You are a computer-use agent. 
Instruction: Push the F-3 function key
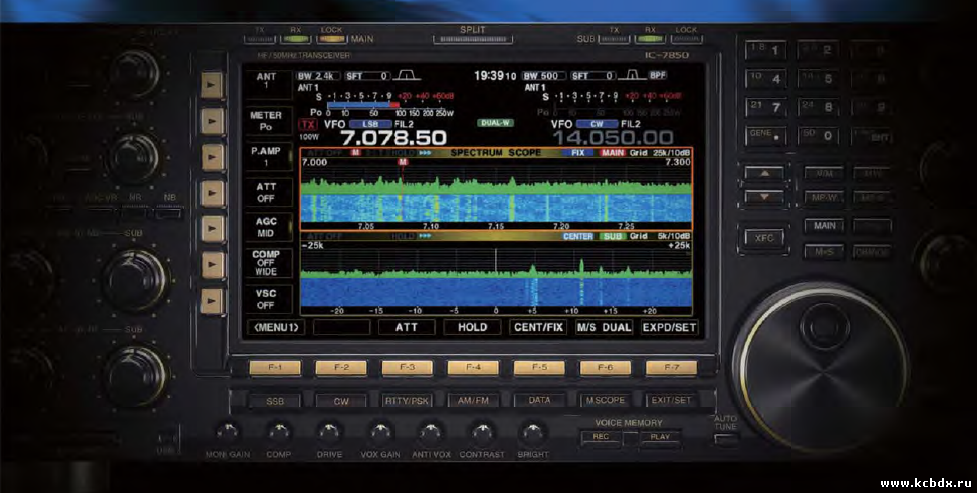(x=407, y=368)
